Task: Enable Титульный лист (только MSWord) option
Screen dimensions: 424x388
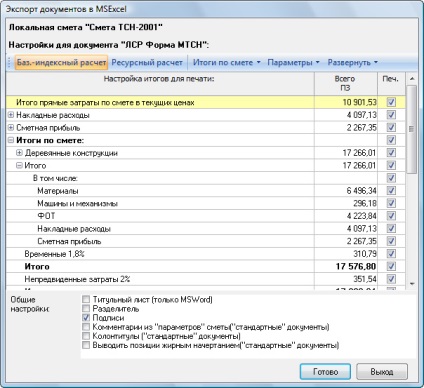Action: pos(86,299)
